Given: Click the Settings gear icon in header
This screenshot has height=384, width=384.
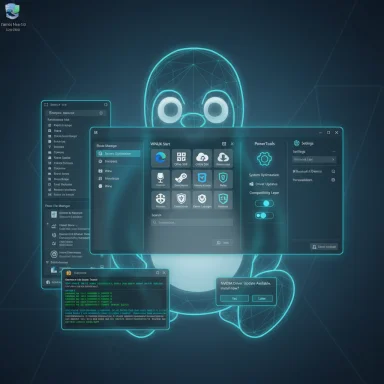Looking at the screenshot, I should [x=297, y=143].
